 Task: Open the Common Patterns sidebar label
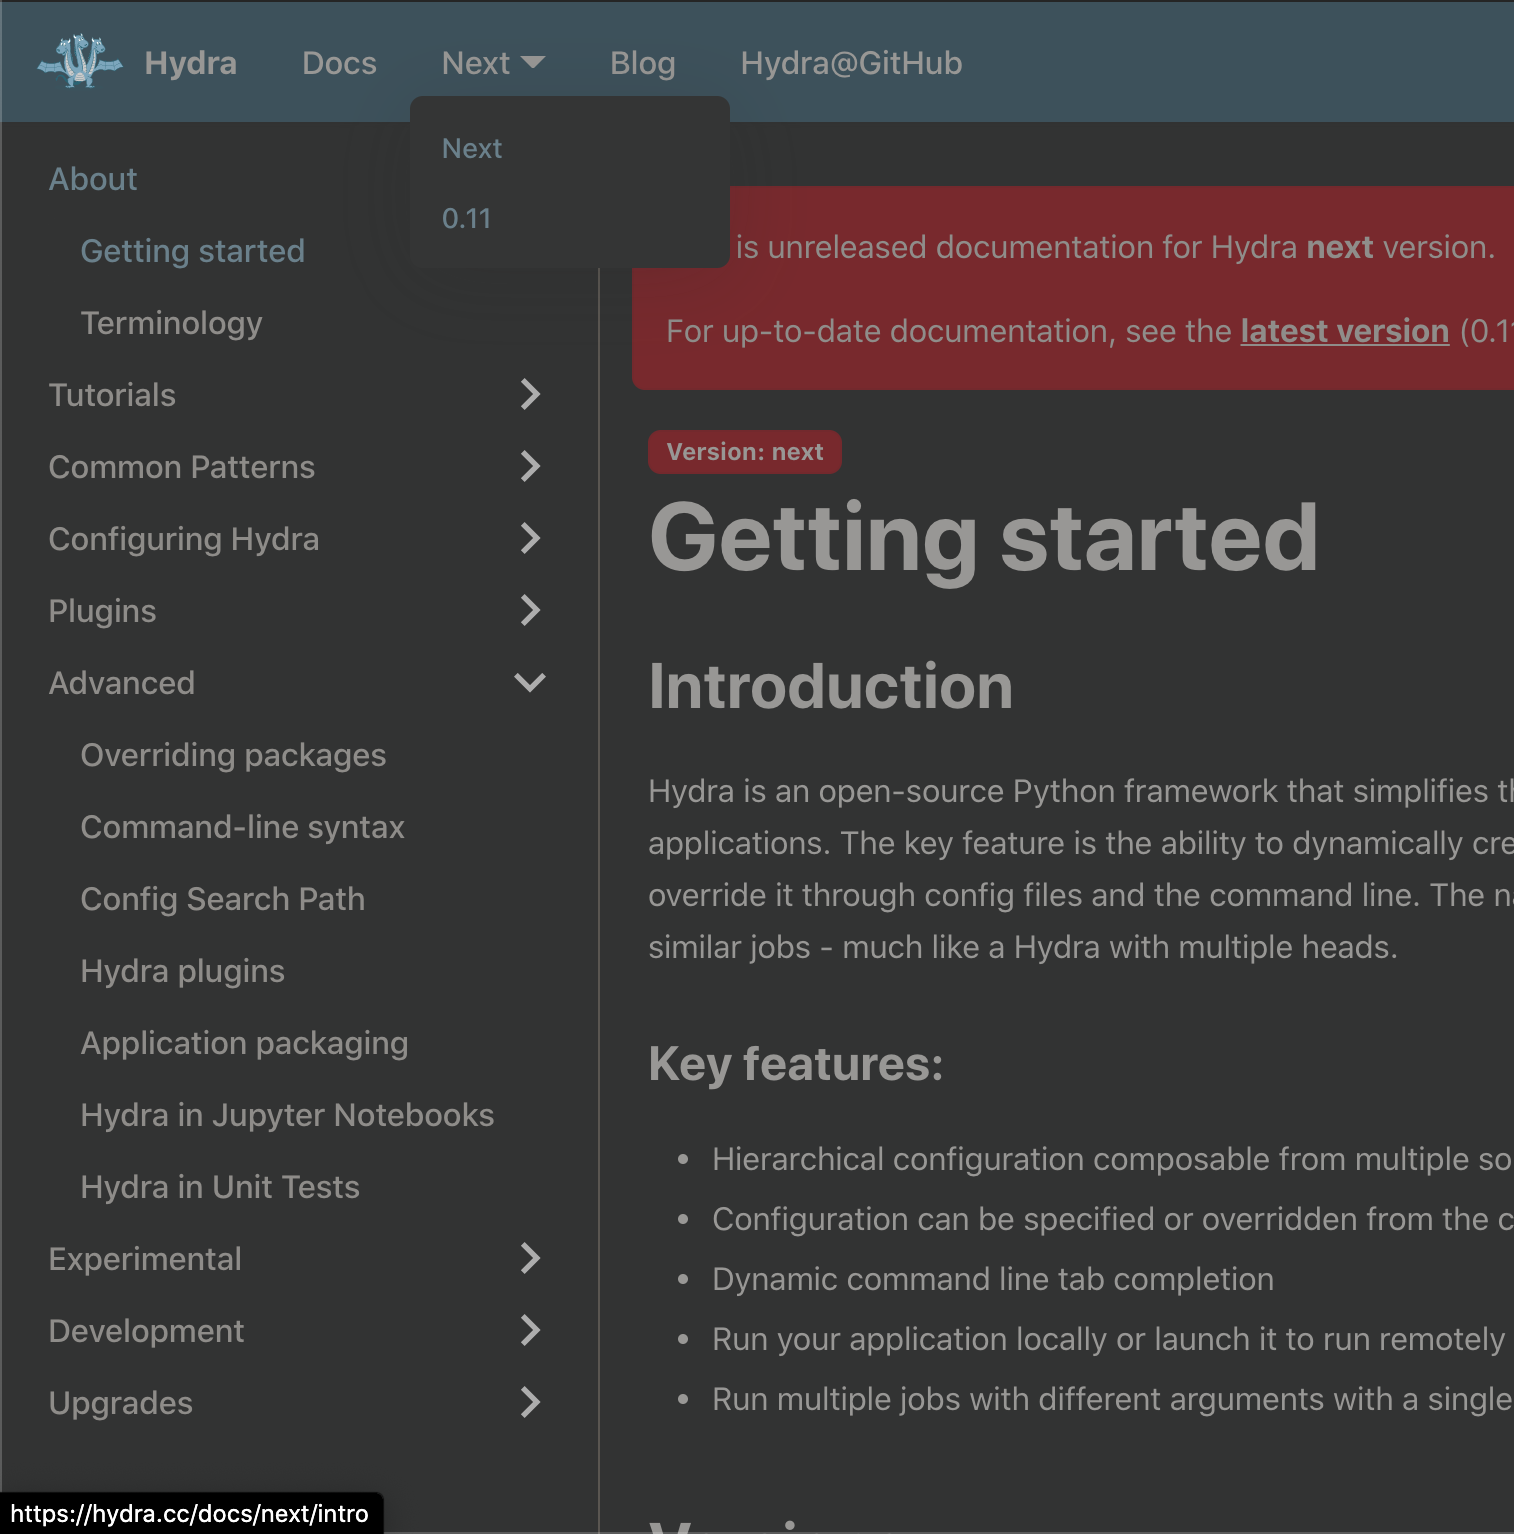point(182,467)
